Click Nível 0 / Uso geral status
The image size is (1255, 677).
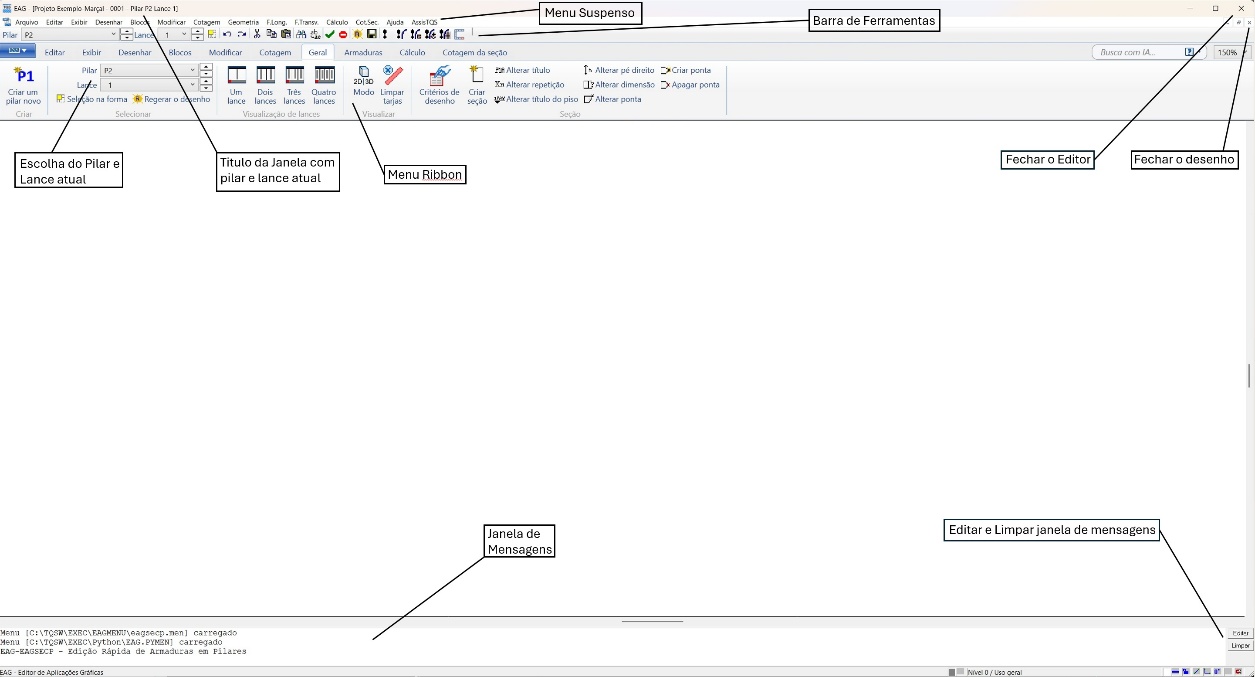[x=994, y=672]
